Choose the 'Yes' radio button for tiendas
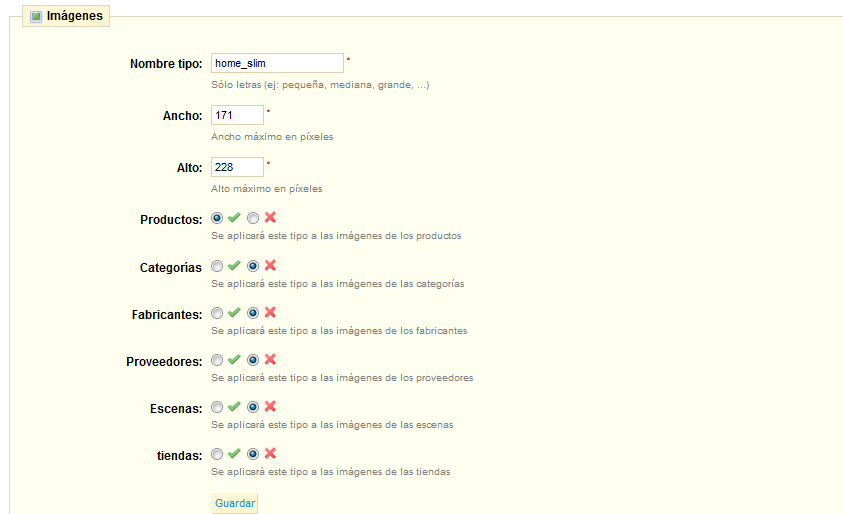Viewport: 843px width, 514px height. (217, 454)
